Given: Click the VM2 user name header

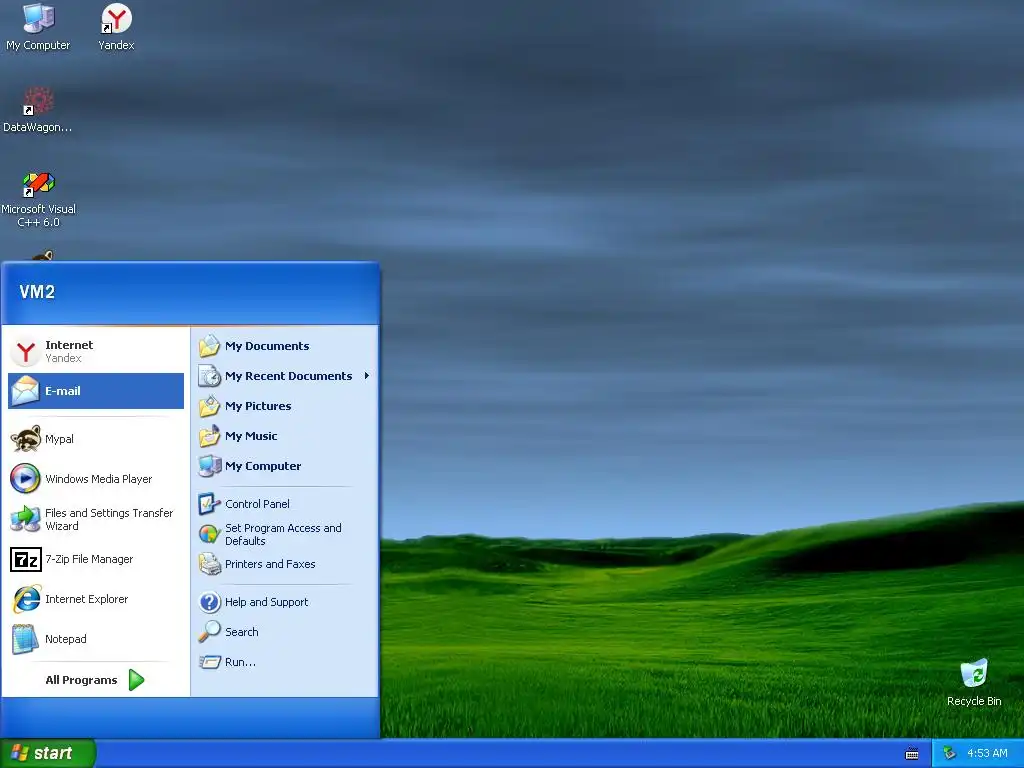Looking at the screenshot, I should pyautogui.click(x=37, y=292).
